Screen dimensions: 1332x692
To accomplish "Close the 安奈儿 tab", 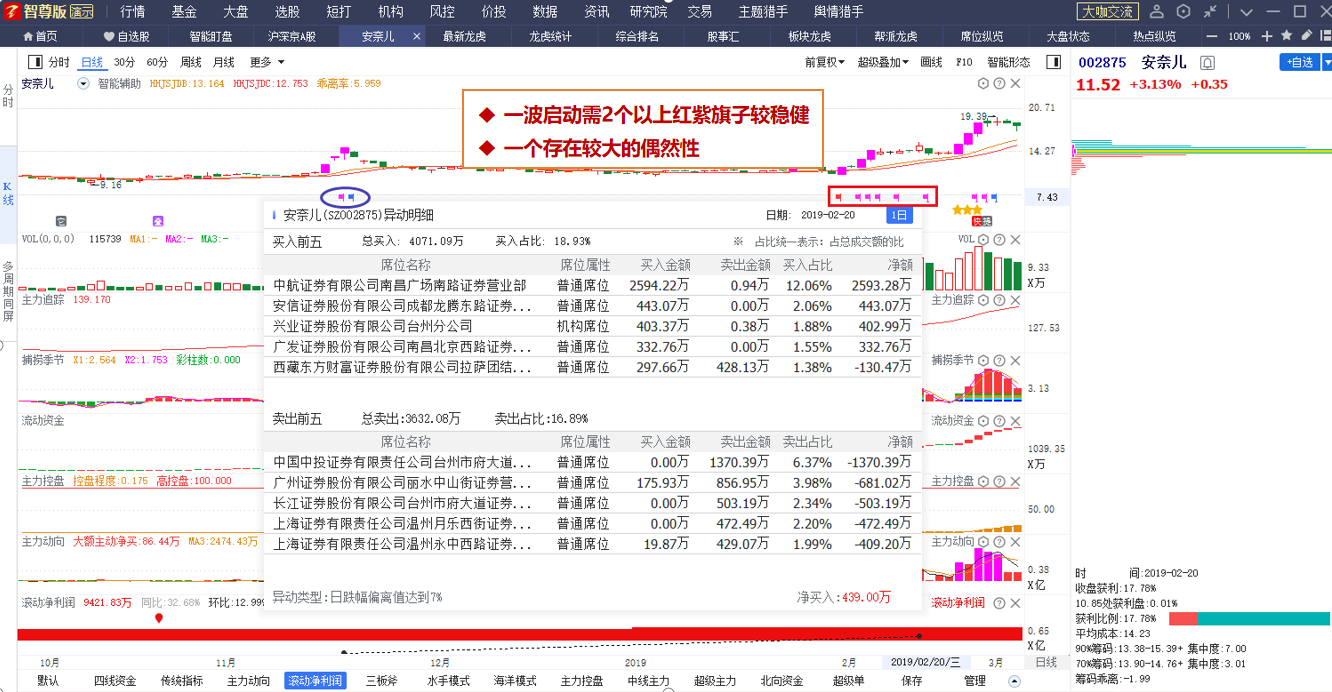I will (416, 36).
